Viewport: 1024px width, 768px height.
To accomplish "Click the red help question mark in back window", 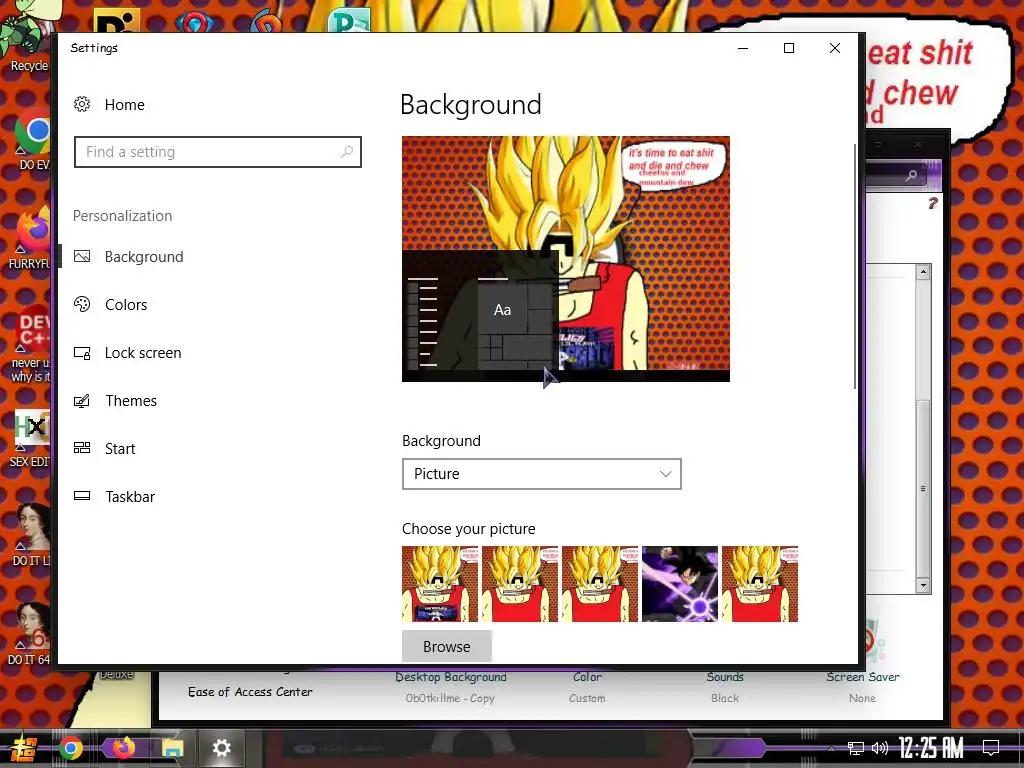I will tap(933, 204).
